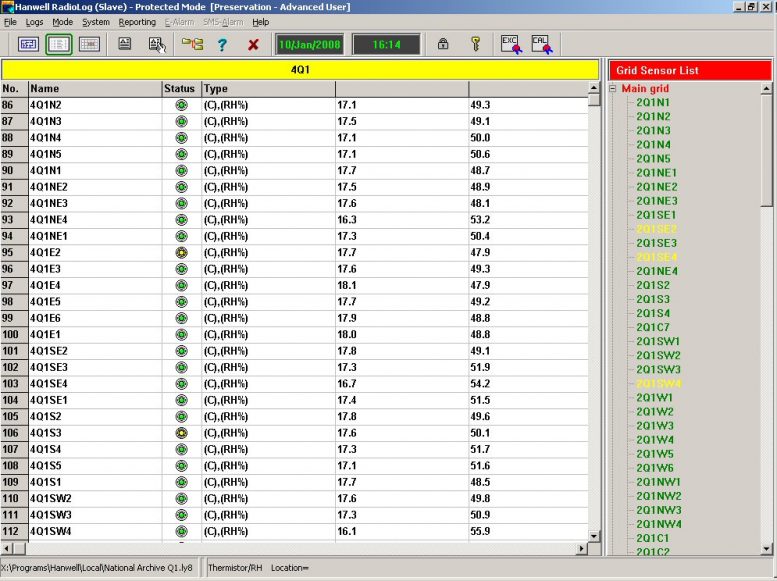
Task: Open the System menu
Action: click(x=96, y=22)
